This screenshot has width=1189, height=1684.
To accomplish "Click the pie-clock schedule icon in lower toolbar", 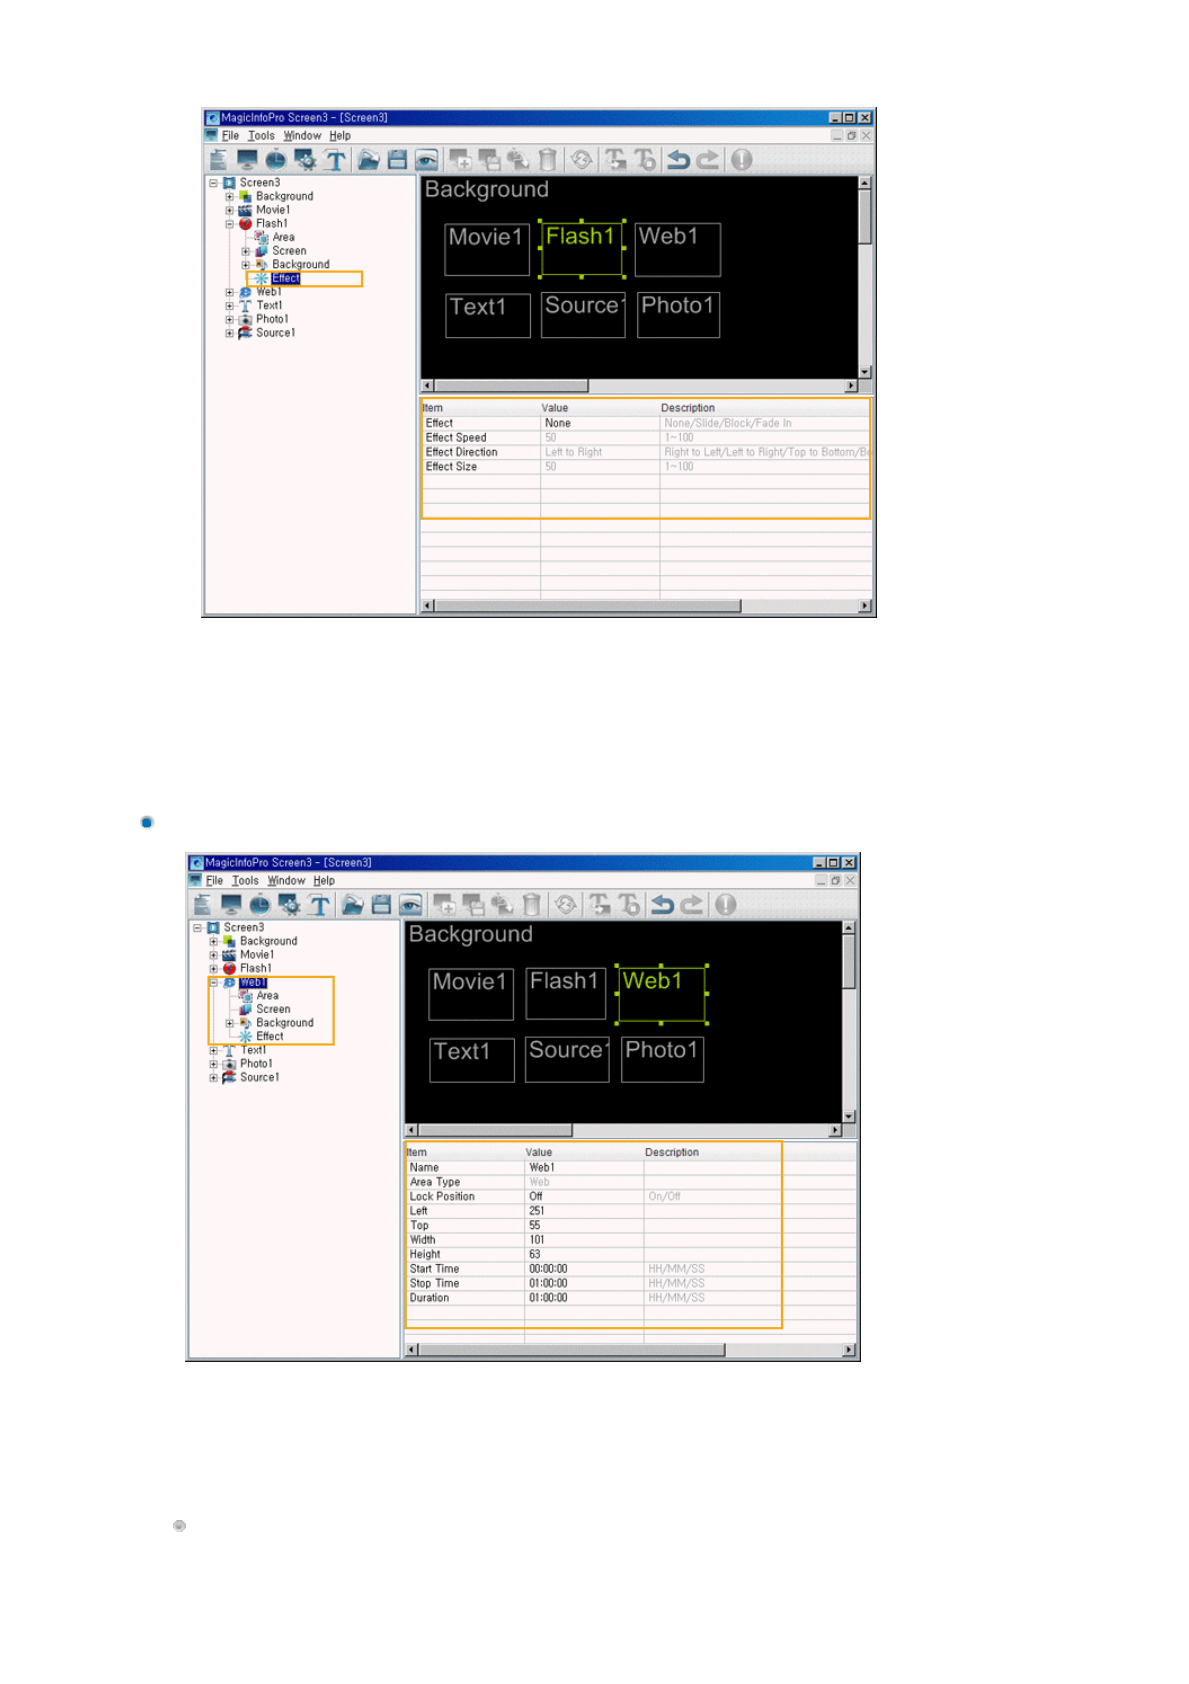I will [x=260, y=905].
